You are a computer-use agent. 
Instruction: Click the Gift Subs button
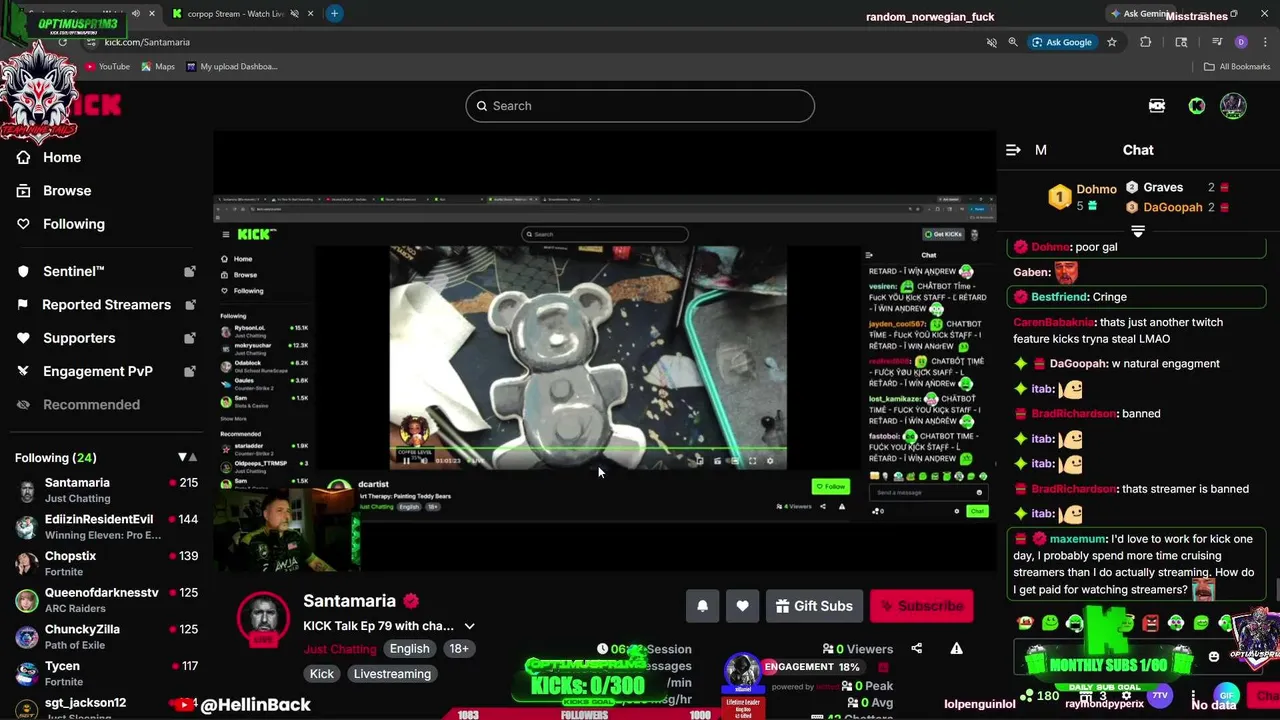814,606
